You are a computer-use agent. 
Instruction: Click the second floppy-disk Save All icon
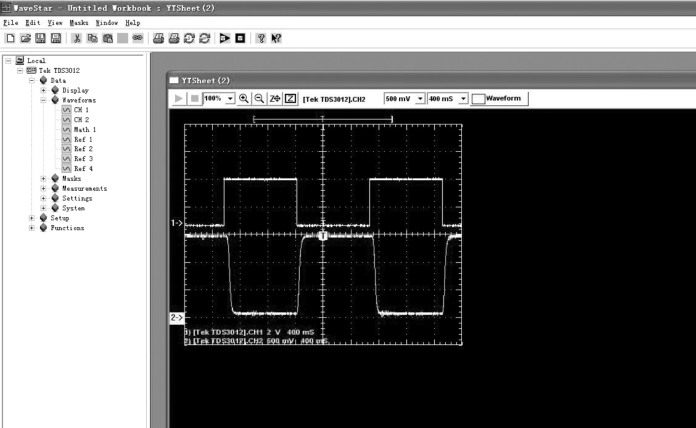click(x=55, y=38)
